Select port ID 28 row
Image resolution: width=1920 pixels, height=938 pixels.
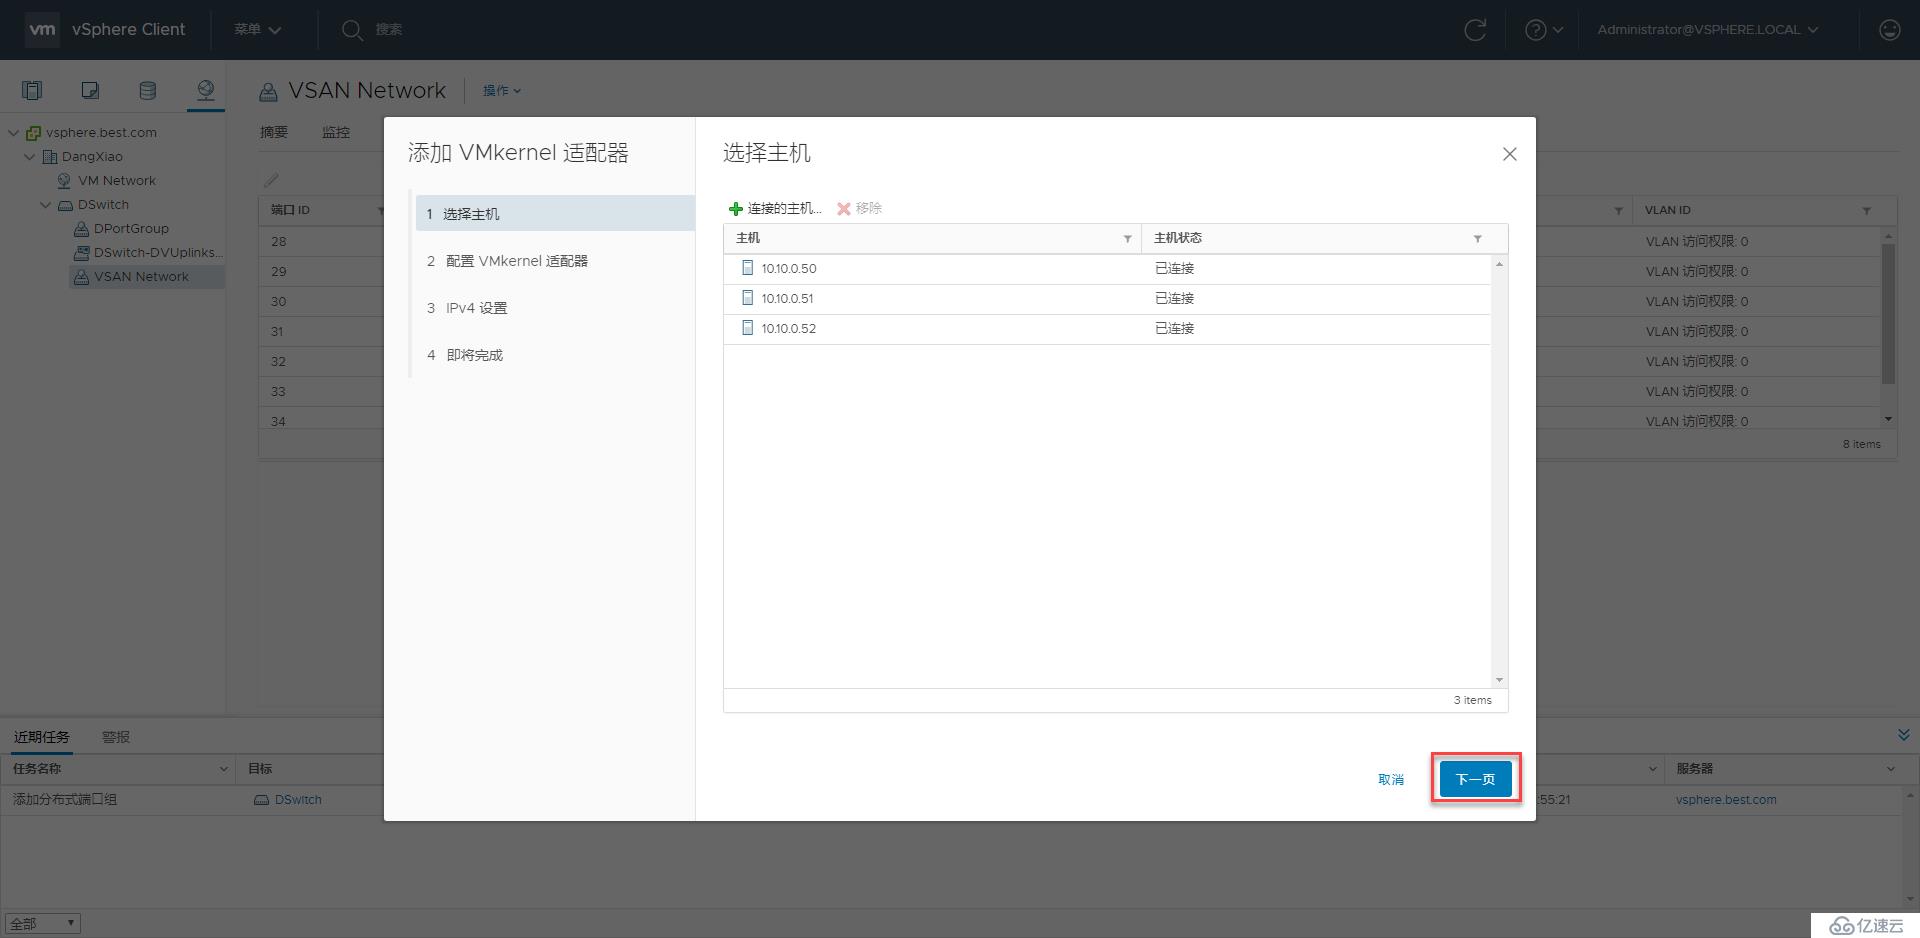coord(321,241)
